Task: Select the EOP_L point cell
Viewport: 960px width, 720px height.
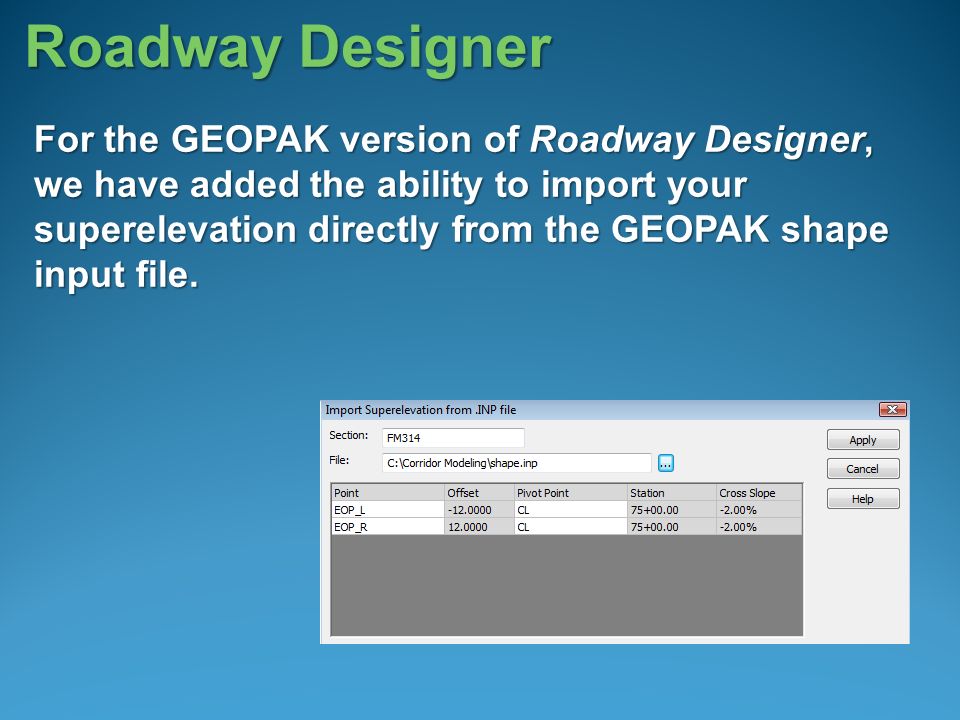Action: pos(388,510)
